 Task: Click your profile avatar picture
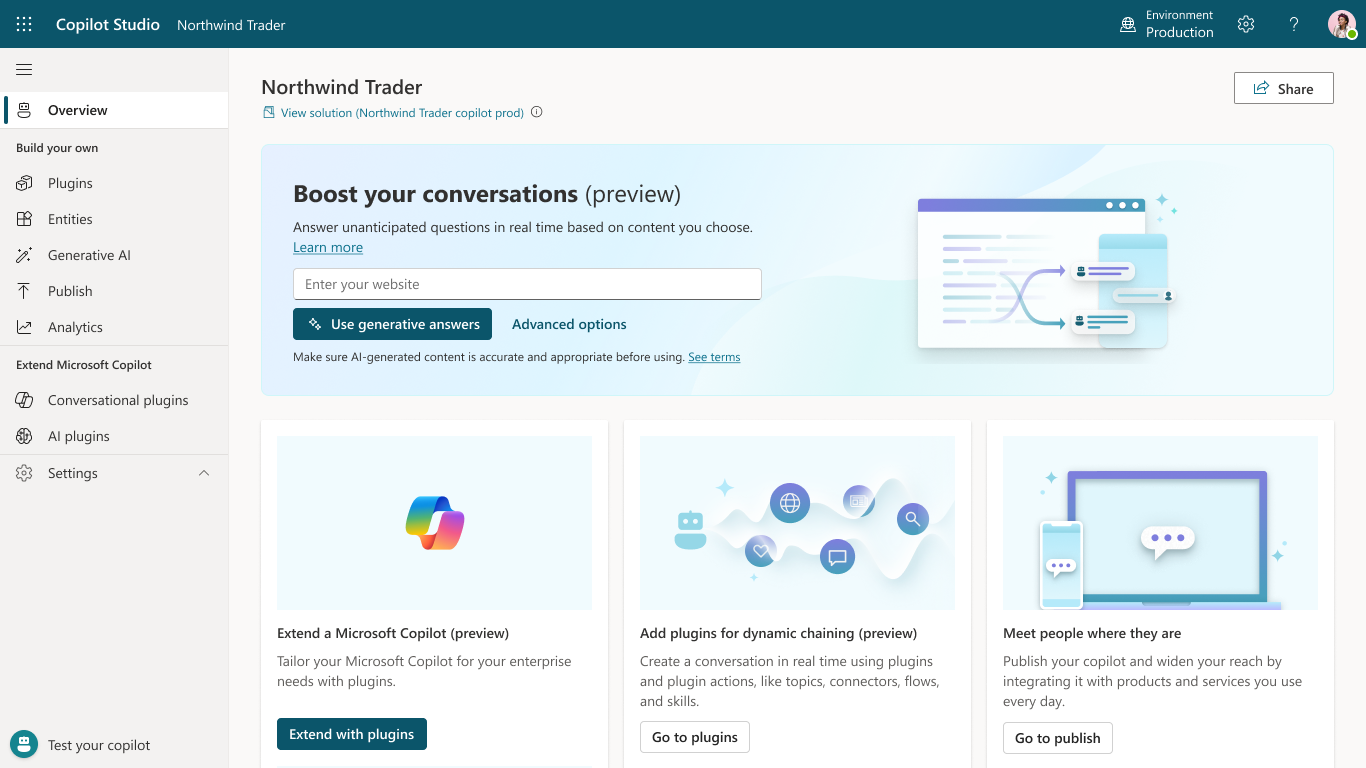tap(1340, 24)
